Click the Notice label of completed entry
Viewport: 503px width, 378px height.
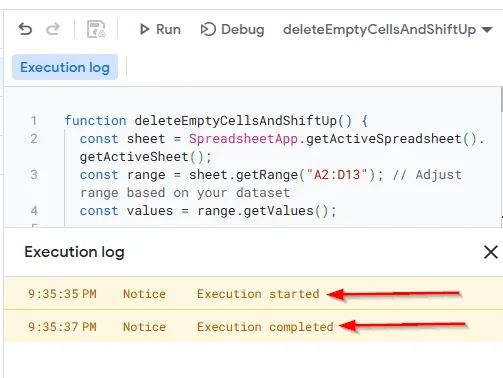[x=144, y=327]
